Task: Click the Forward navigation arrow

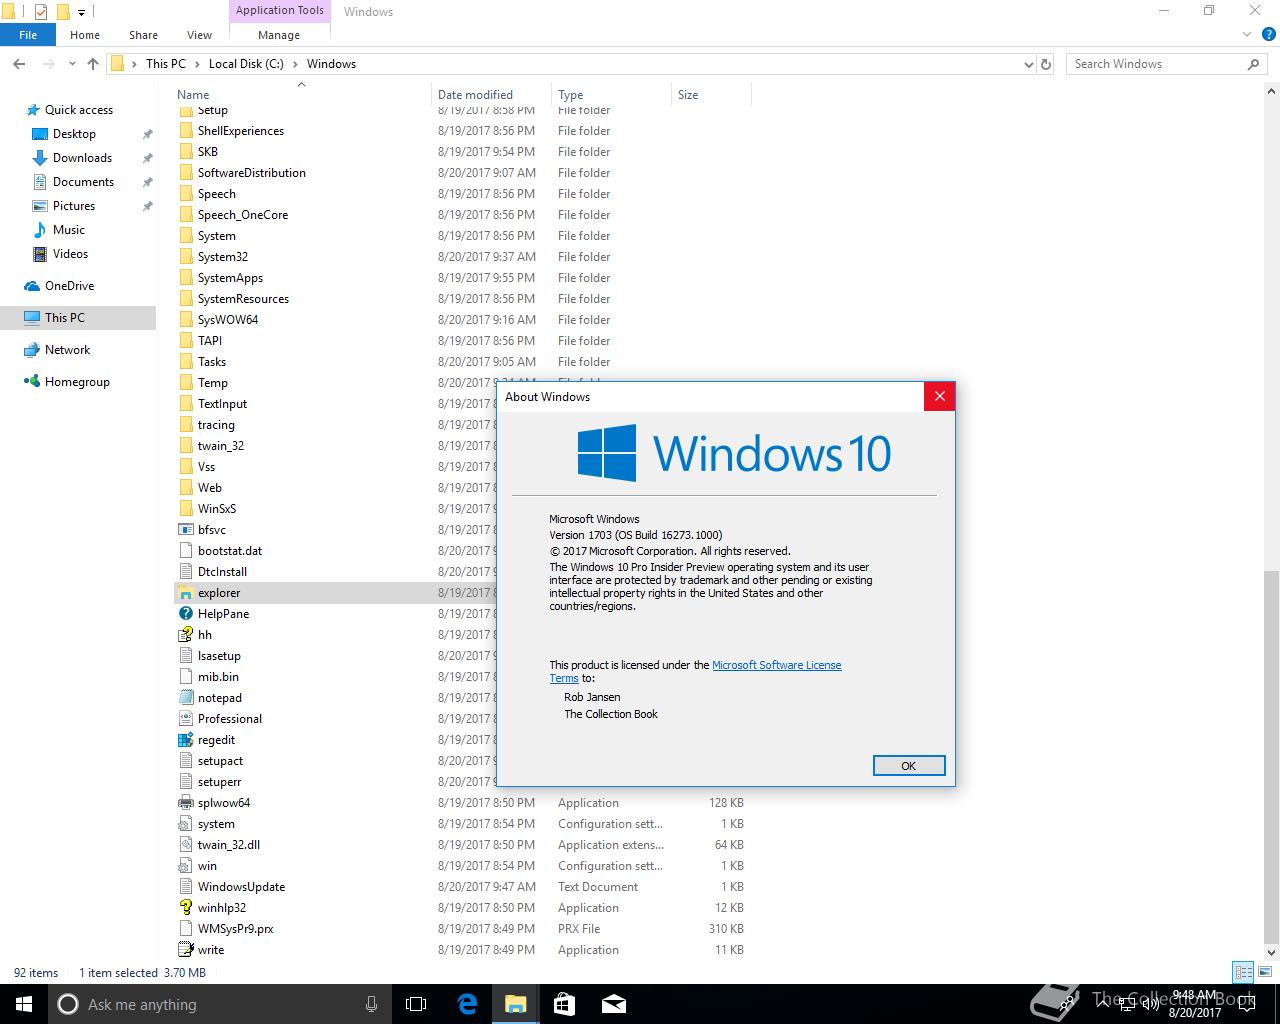Action: click(47, 64)
